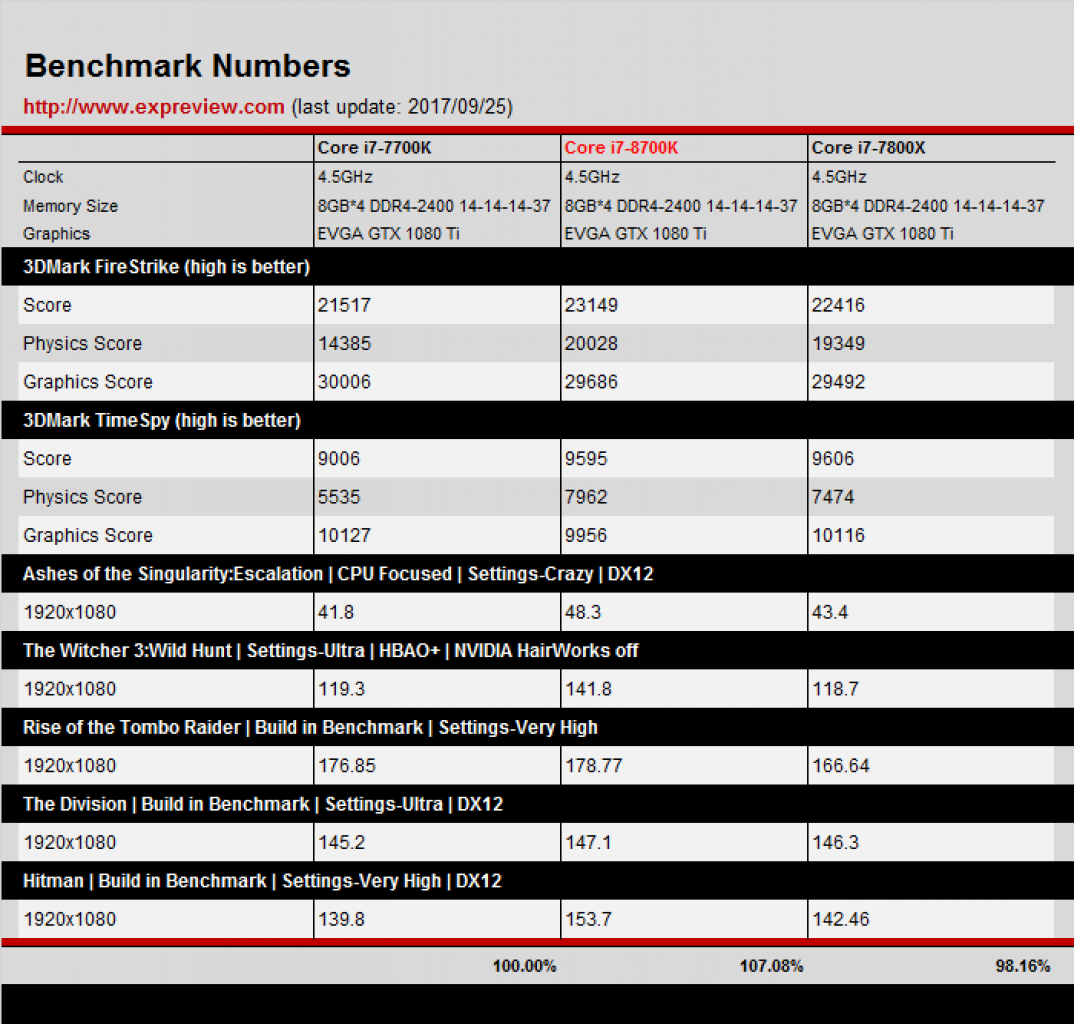Image resolution: width=1074 pixels, height=1024 pixels.
Task: Click Physics Score value 14385
Action: coord(344,343)
